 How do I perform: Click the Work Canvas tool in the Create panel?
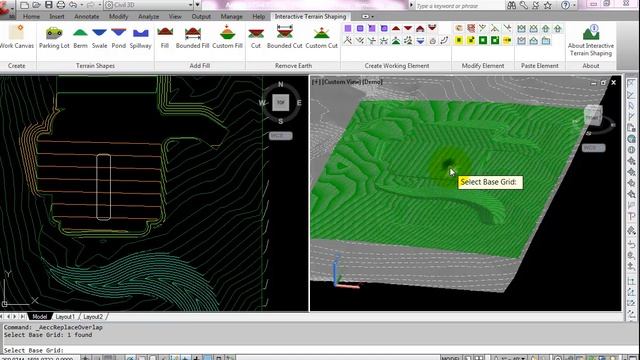coord(16,37)
